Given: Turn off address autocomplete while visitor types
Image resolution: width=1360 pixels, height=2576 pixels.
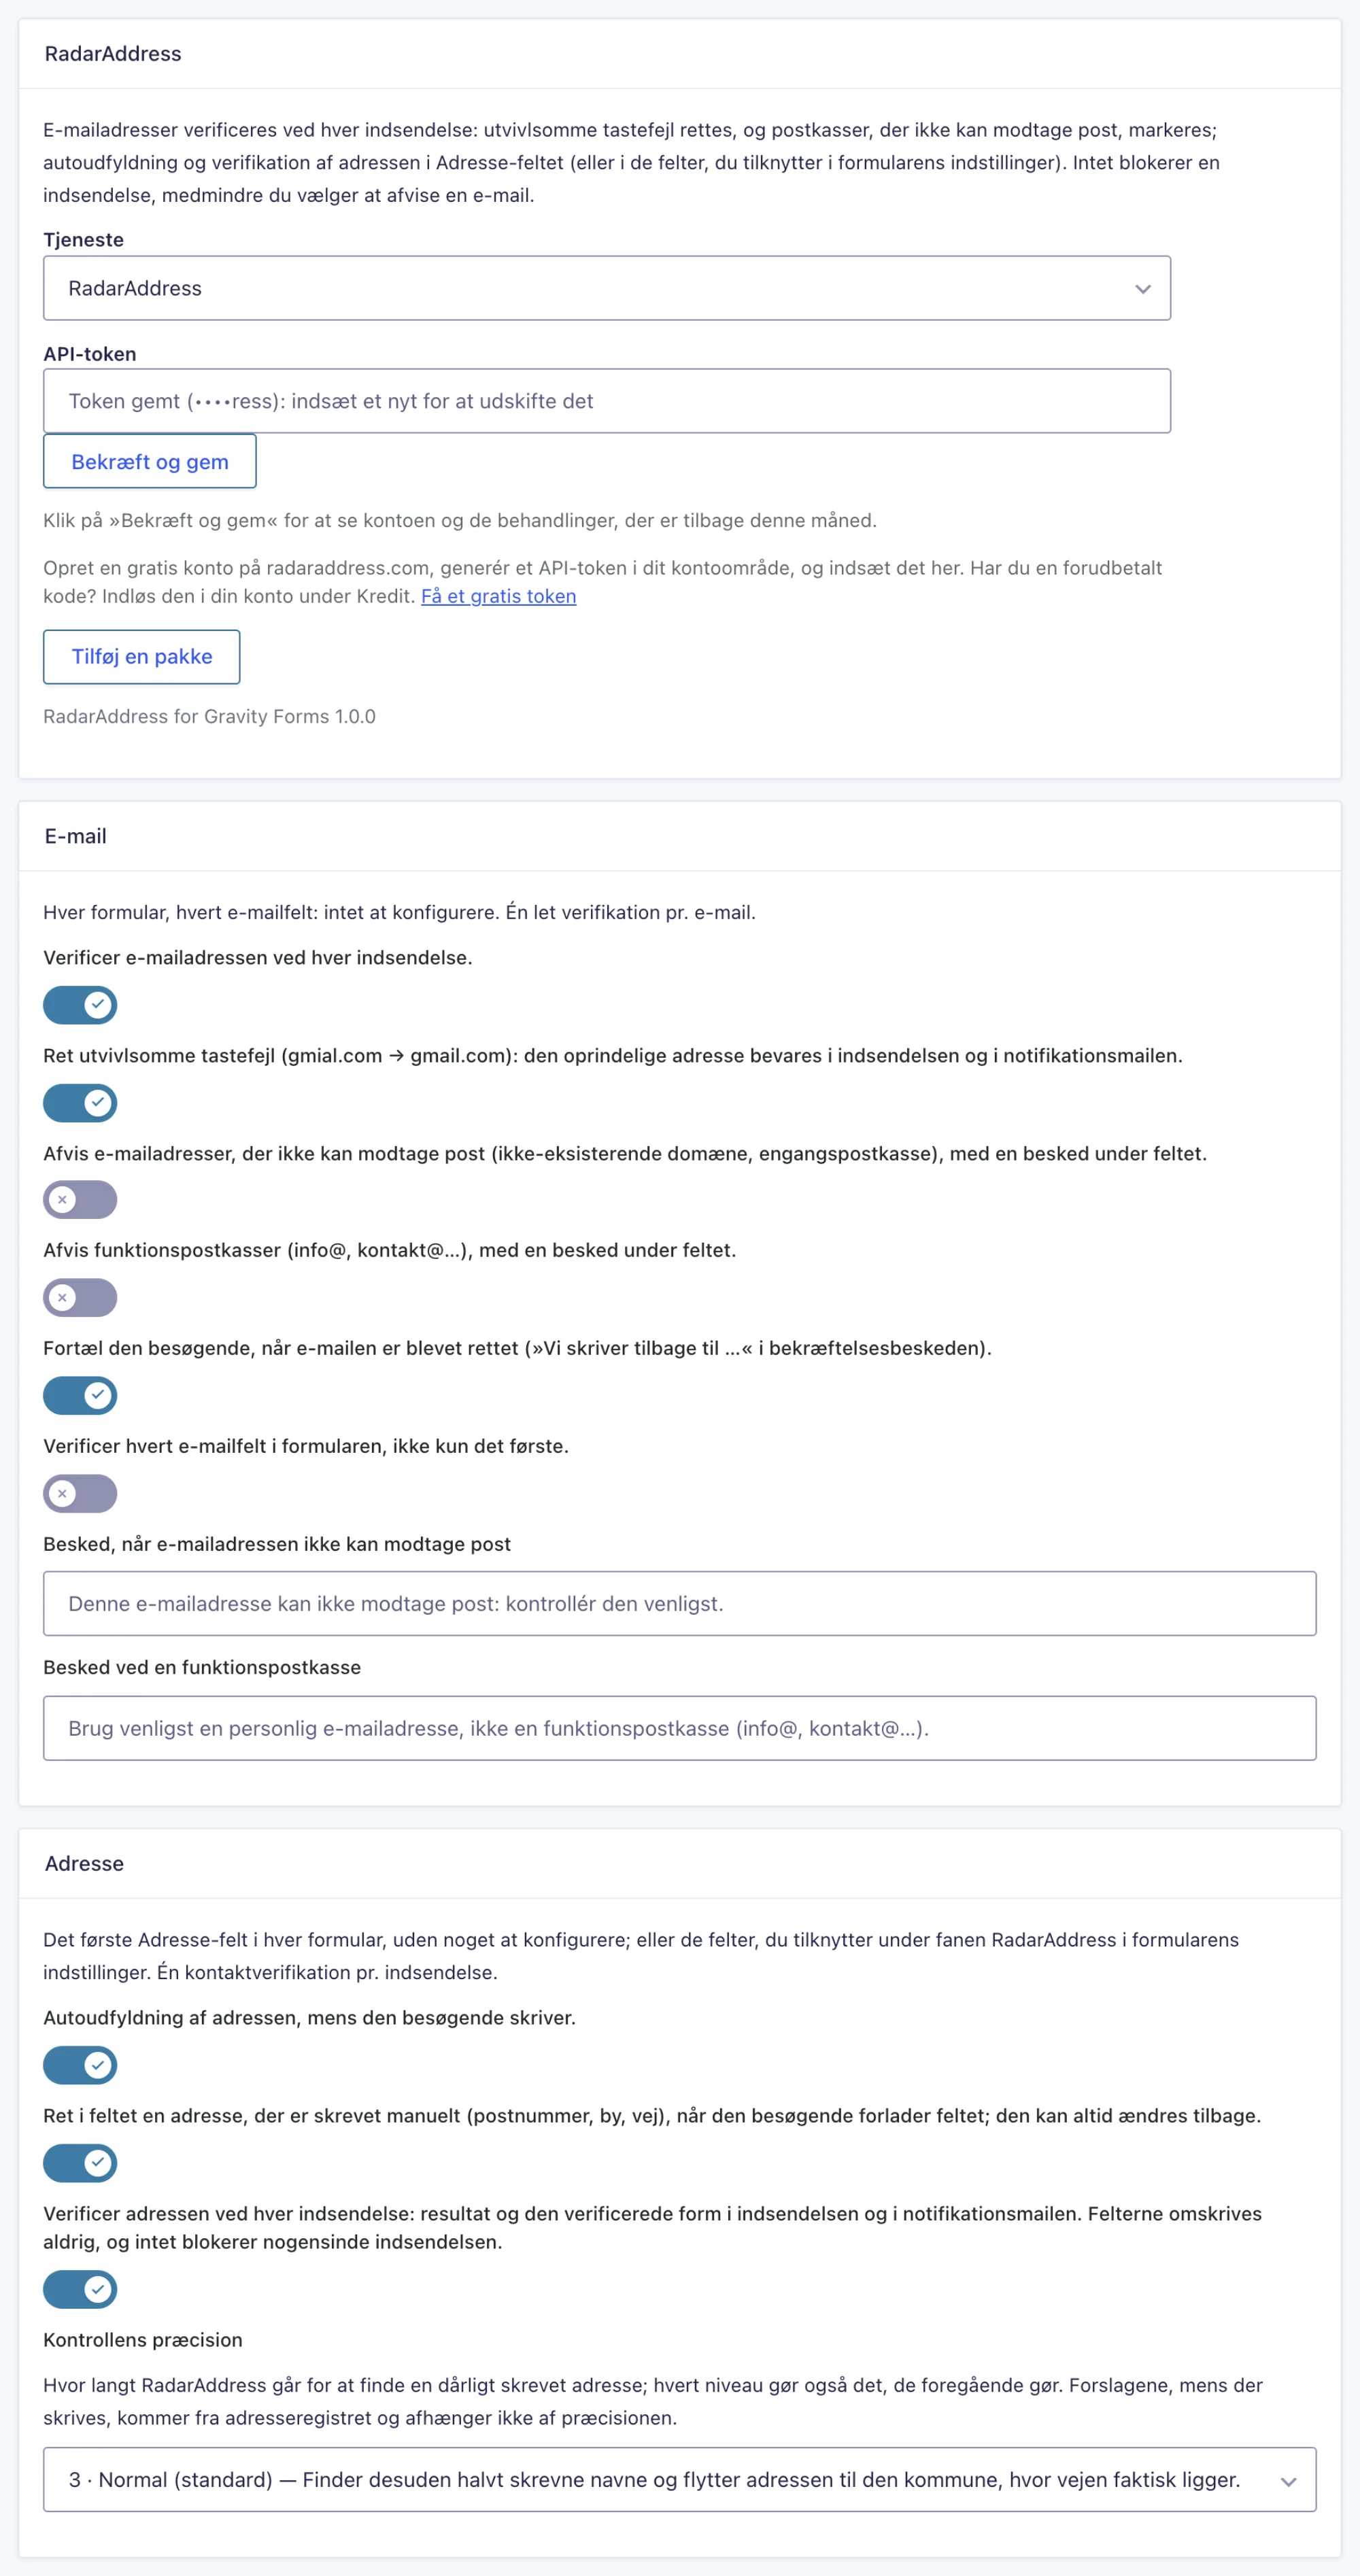Looking at the screenshot, I should pyautogui.click(x=80, y=2065).
